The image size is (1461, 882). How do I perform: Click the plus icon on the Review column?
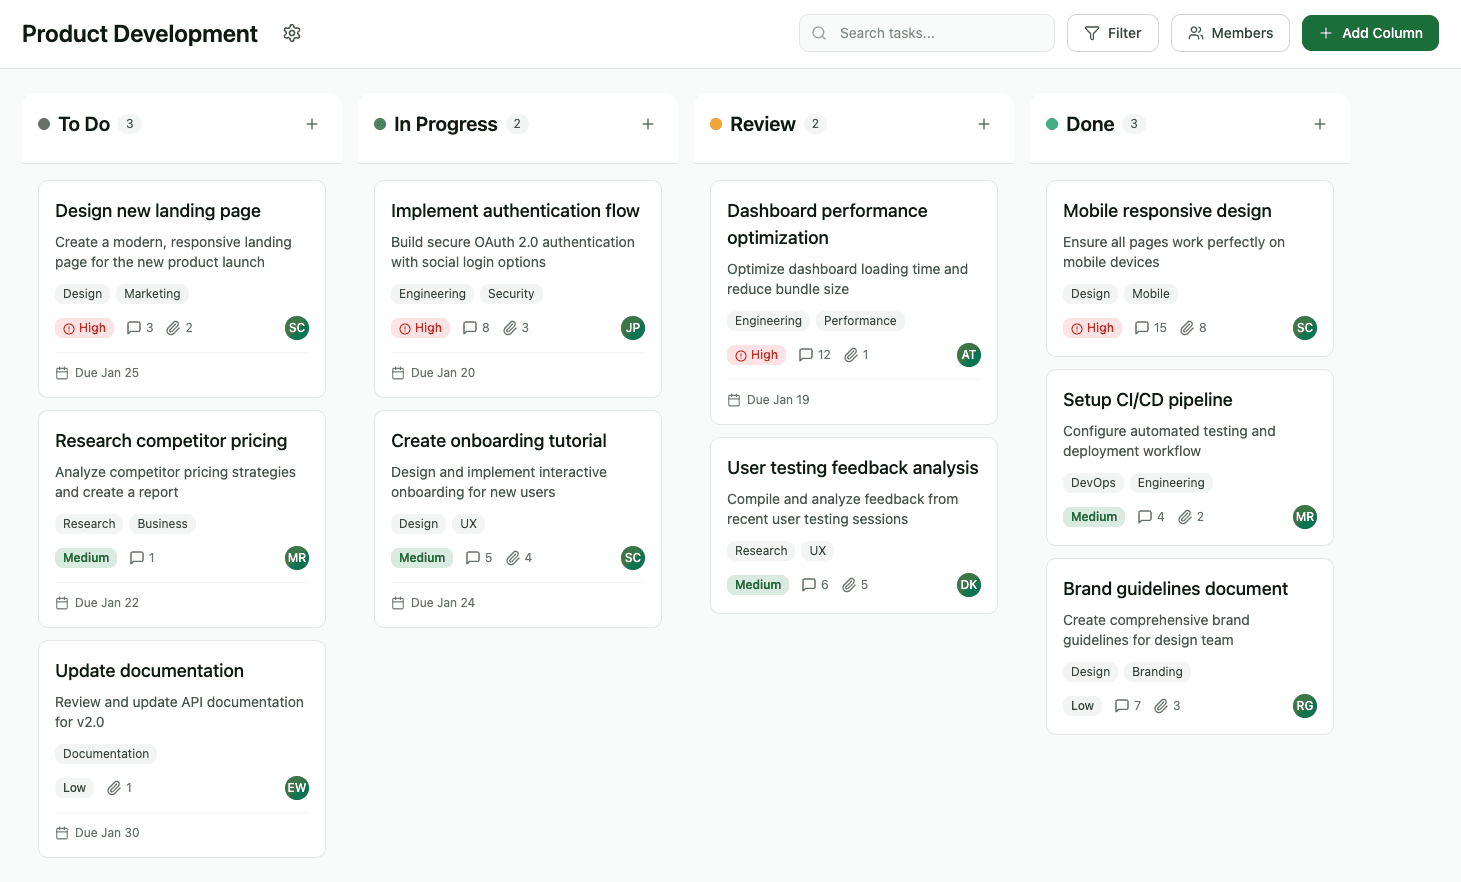(x=983, y=124)
